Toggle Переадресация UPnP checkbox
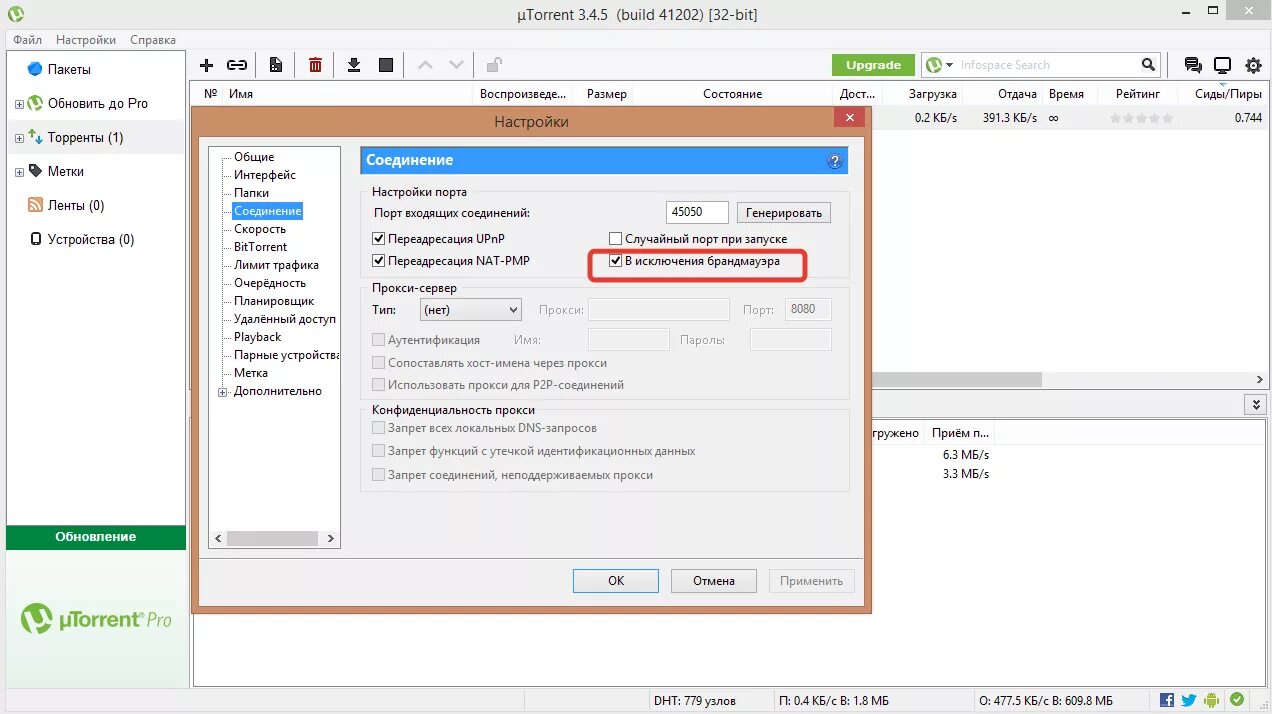This screenshot has width=1272, height=714. [378, 239]
